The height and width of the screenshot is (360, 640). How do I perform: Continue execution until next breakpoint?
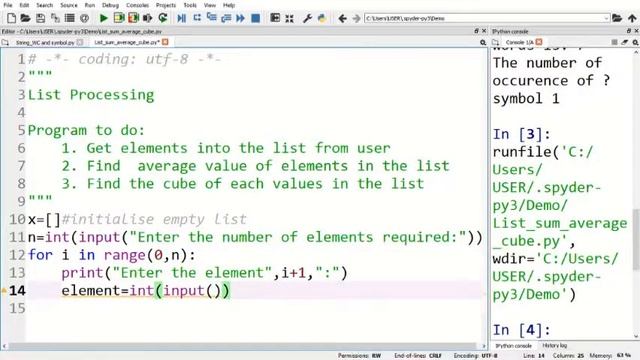click(x=240, y=18)
